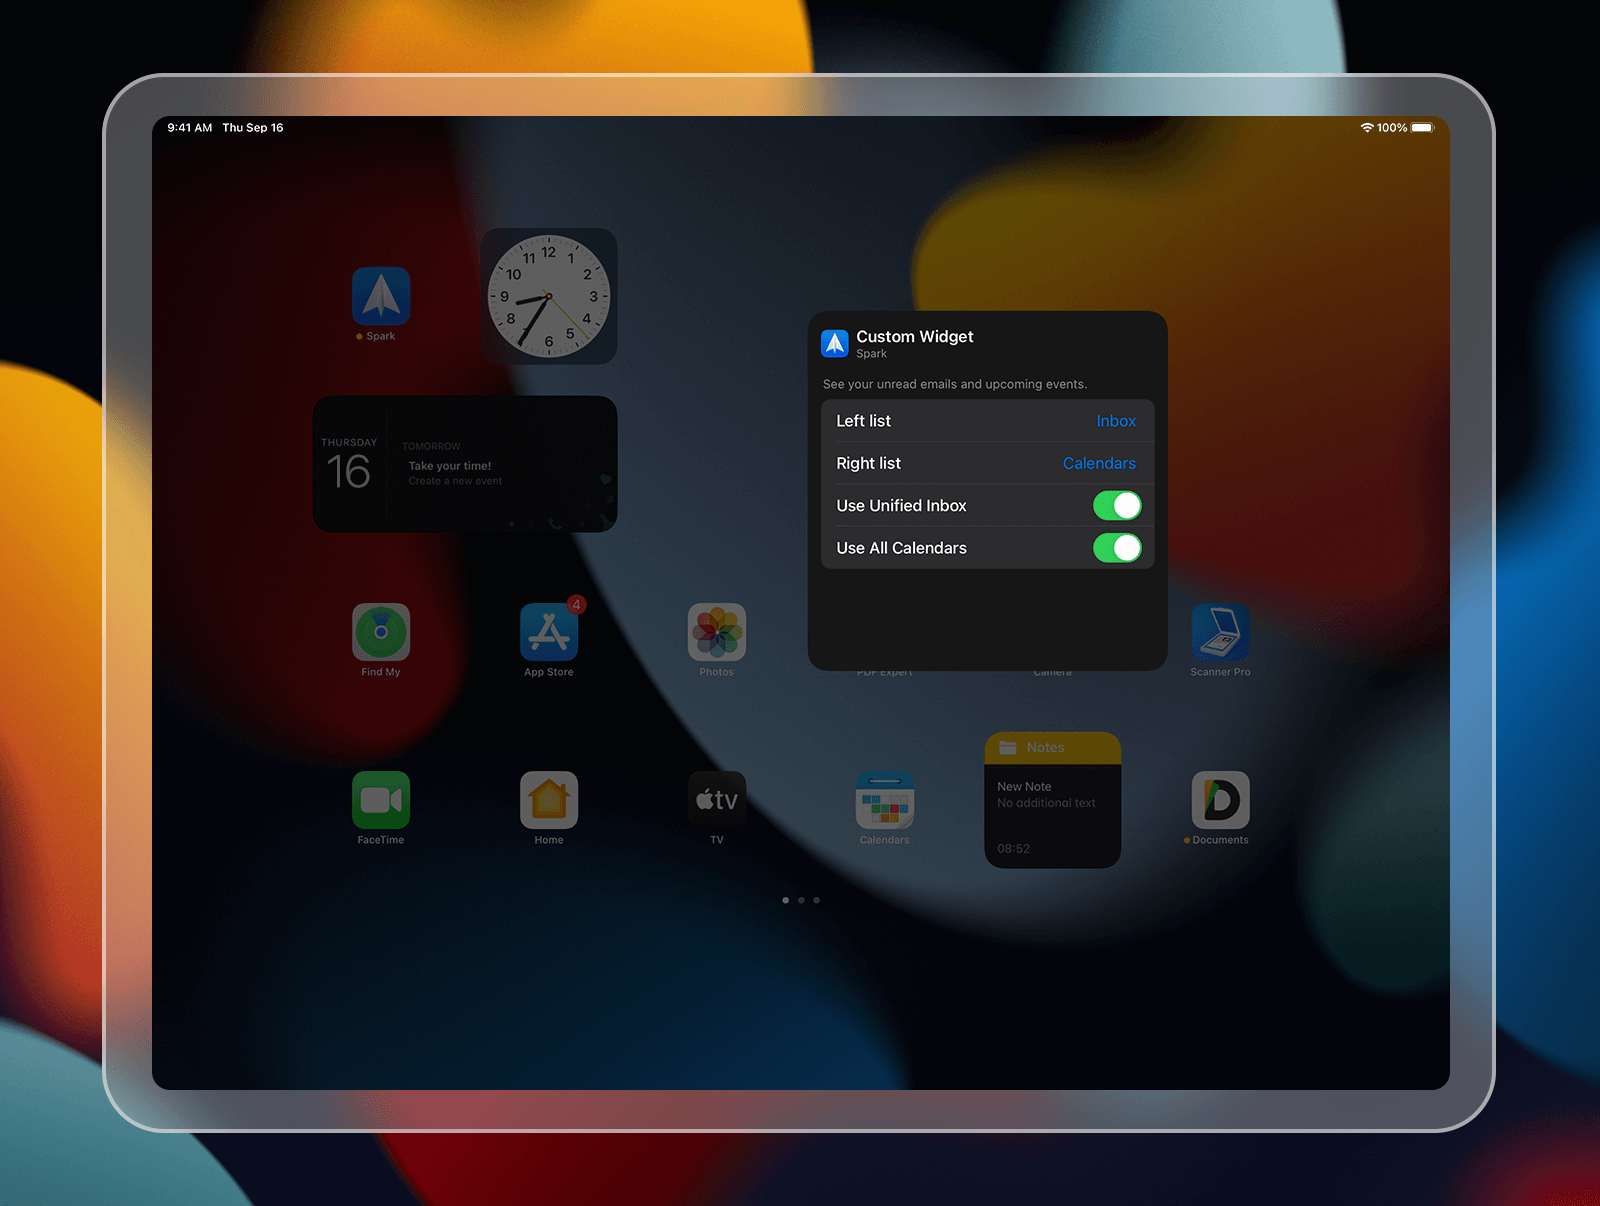Tap the Spark logo in Custom Widget header

click(835, 344)
